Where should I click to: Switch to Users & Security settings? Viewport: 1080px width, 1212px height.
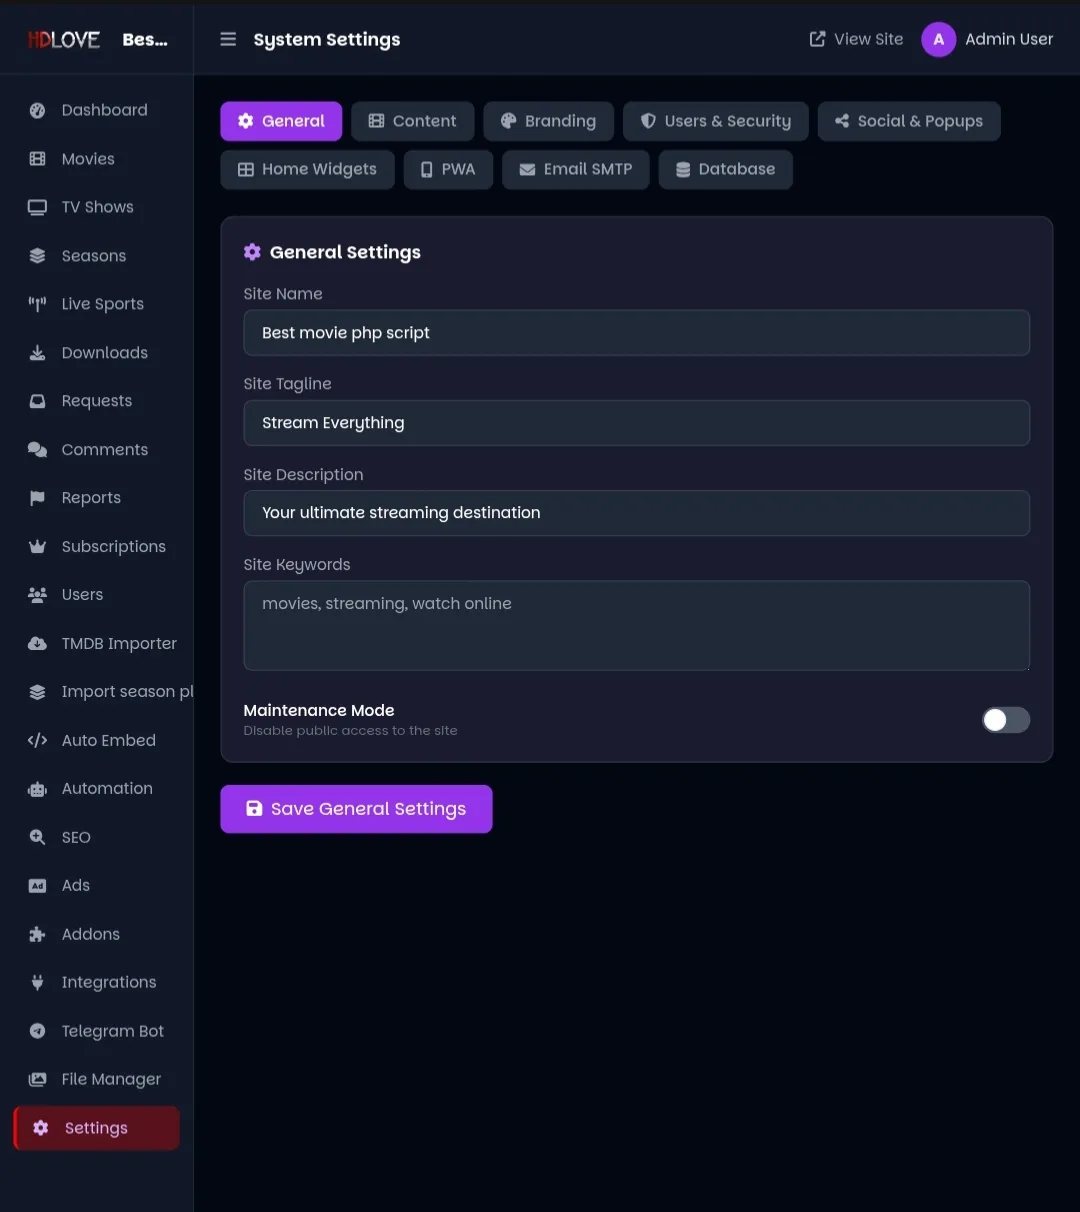coord(715,121)
